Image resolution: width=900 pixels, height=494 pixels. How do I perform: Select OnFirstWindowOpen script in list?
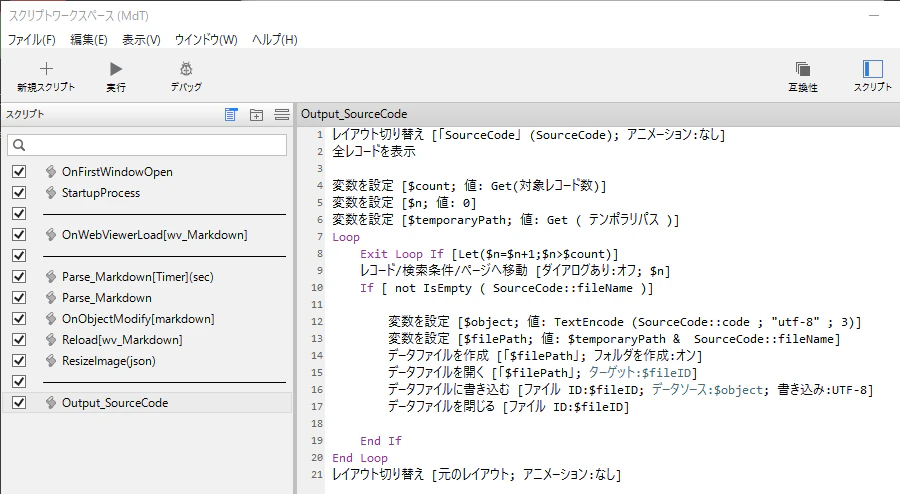click(117, 172)
